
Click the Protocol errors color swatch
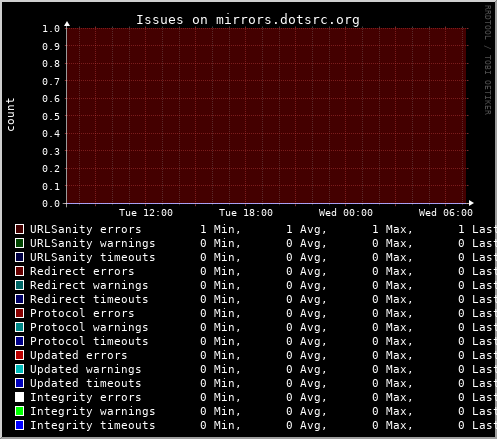coord(20,313)
